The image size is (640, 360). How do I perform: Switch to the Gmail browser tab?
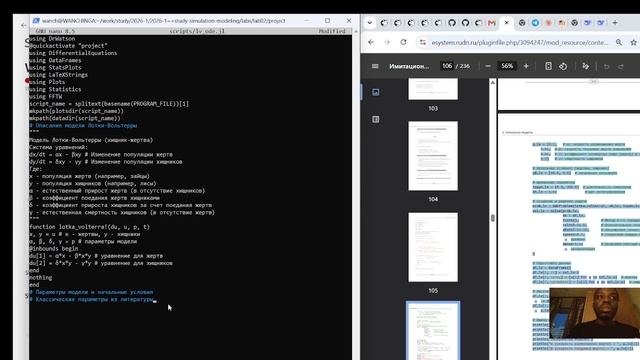492,23
